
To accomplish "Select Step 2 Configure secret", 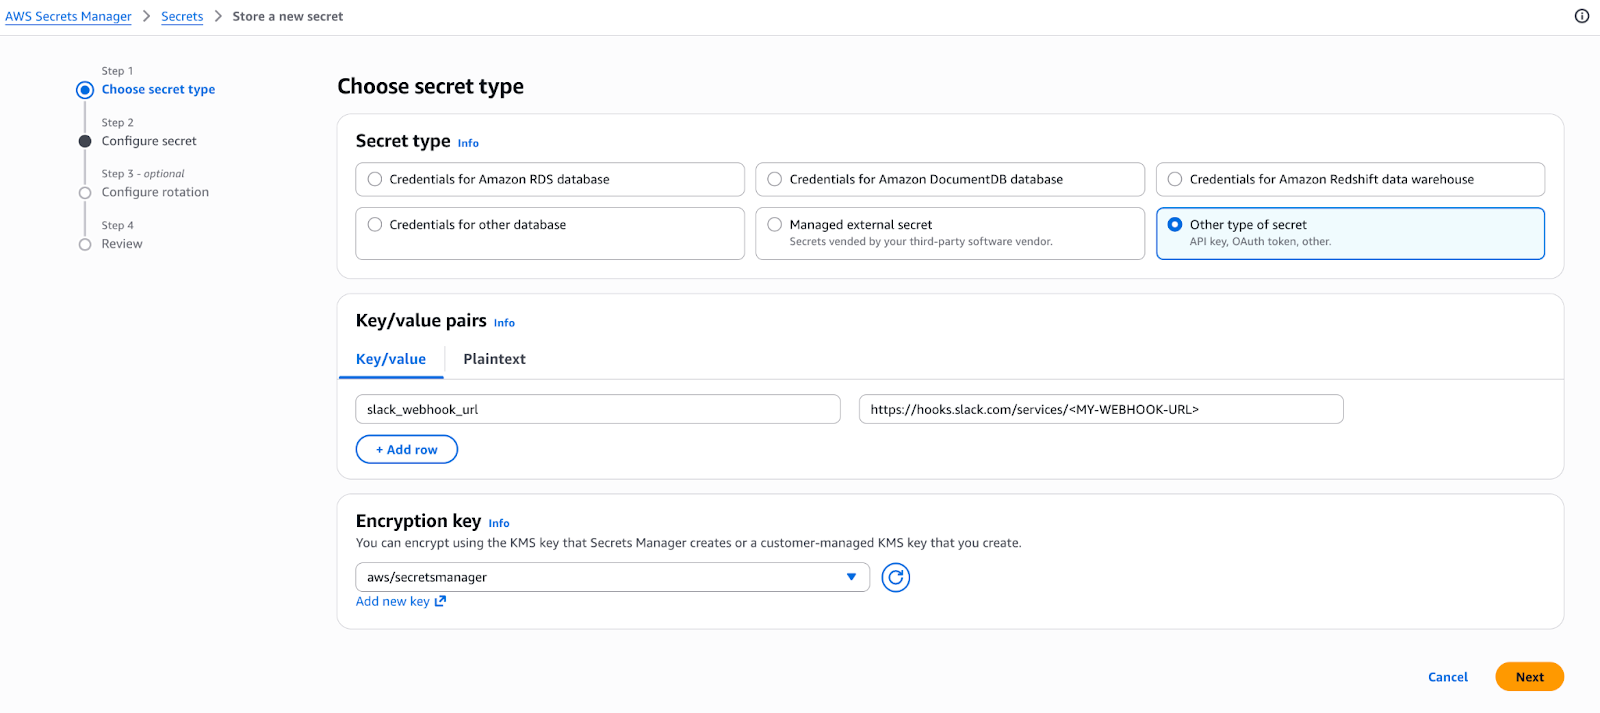I will click(x=149, y=141).
